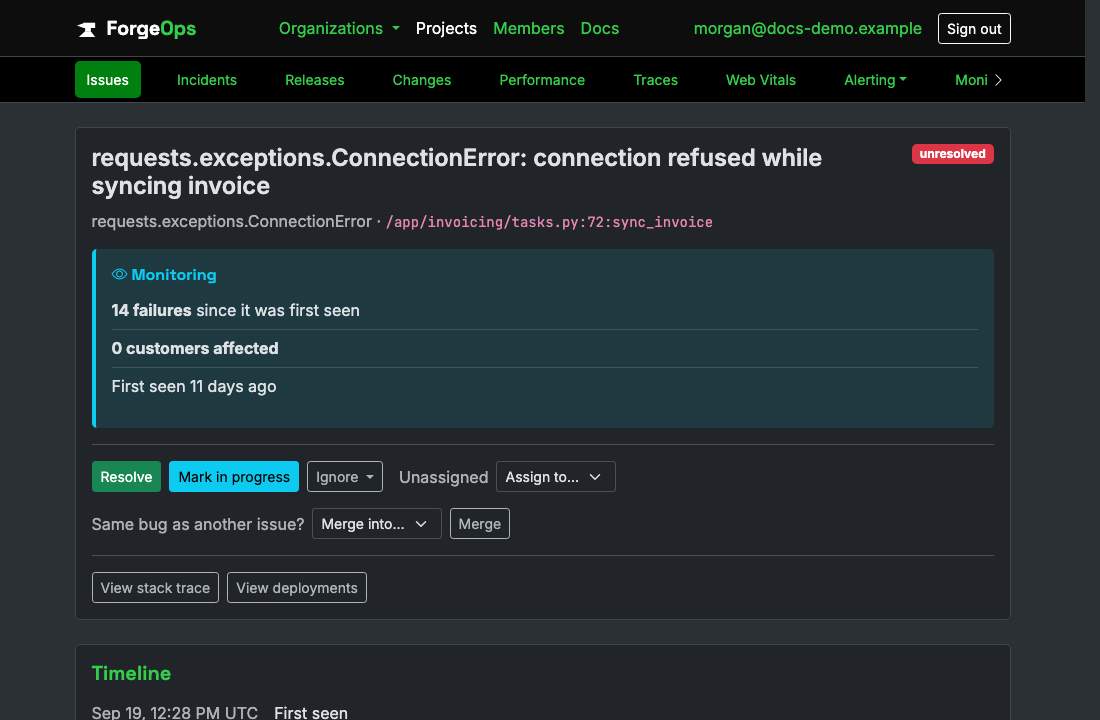The width and height of the screenshot is (1100, 720).
Task: Open the Web Vitals tab
Action: point(760,80)
